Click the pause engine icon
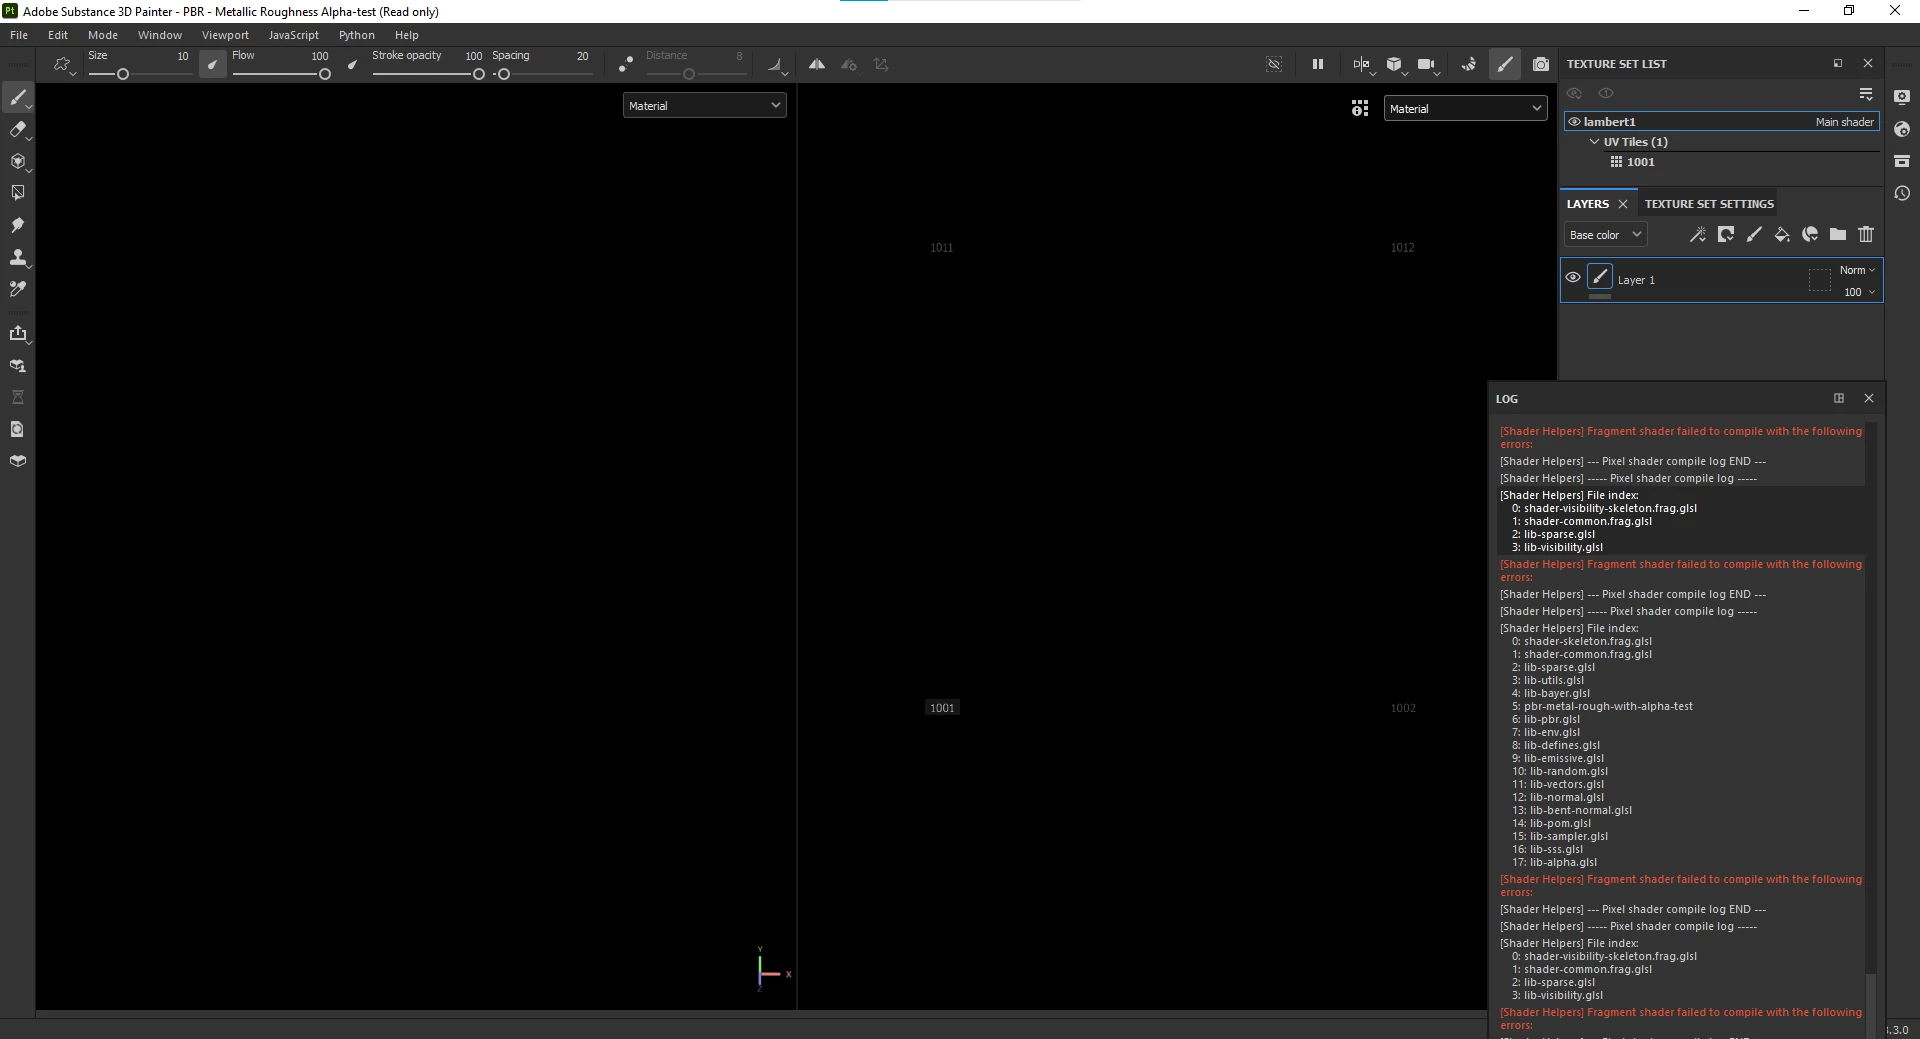This screenshot has width=1920, height=1039. tap(1318, 64)
